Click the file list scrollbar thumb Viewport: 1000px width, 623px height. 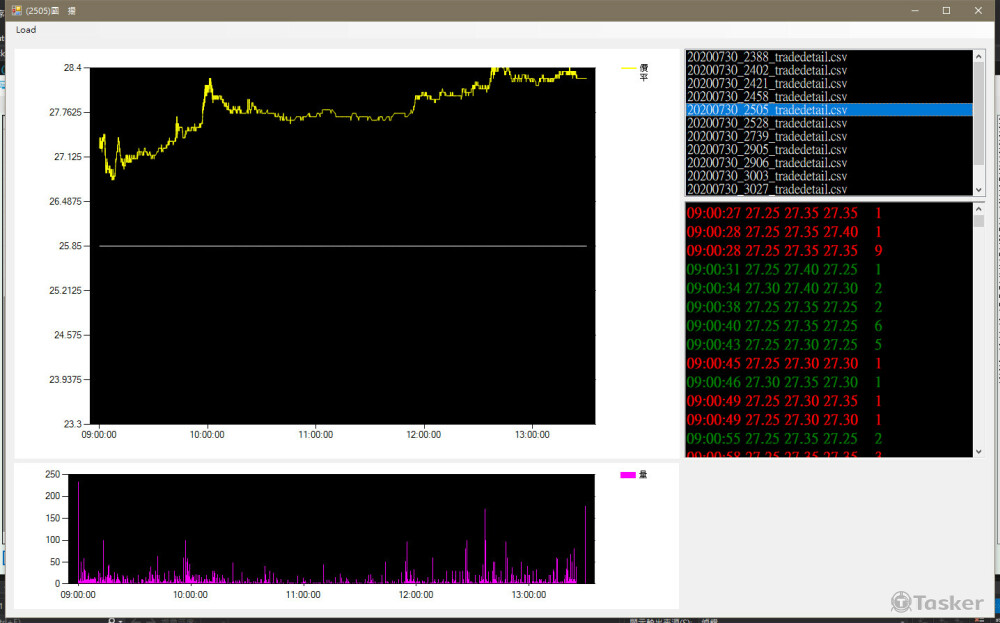(979, 115)
